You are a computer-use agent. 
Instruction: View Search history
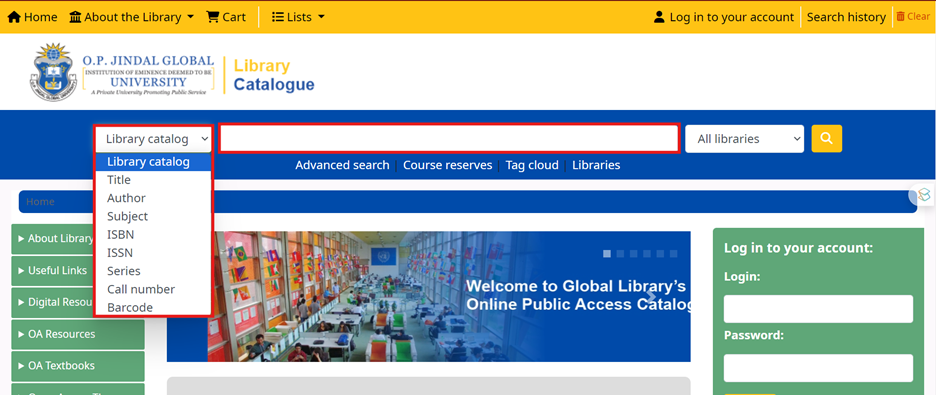[846, 17]
